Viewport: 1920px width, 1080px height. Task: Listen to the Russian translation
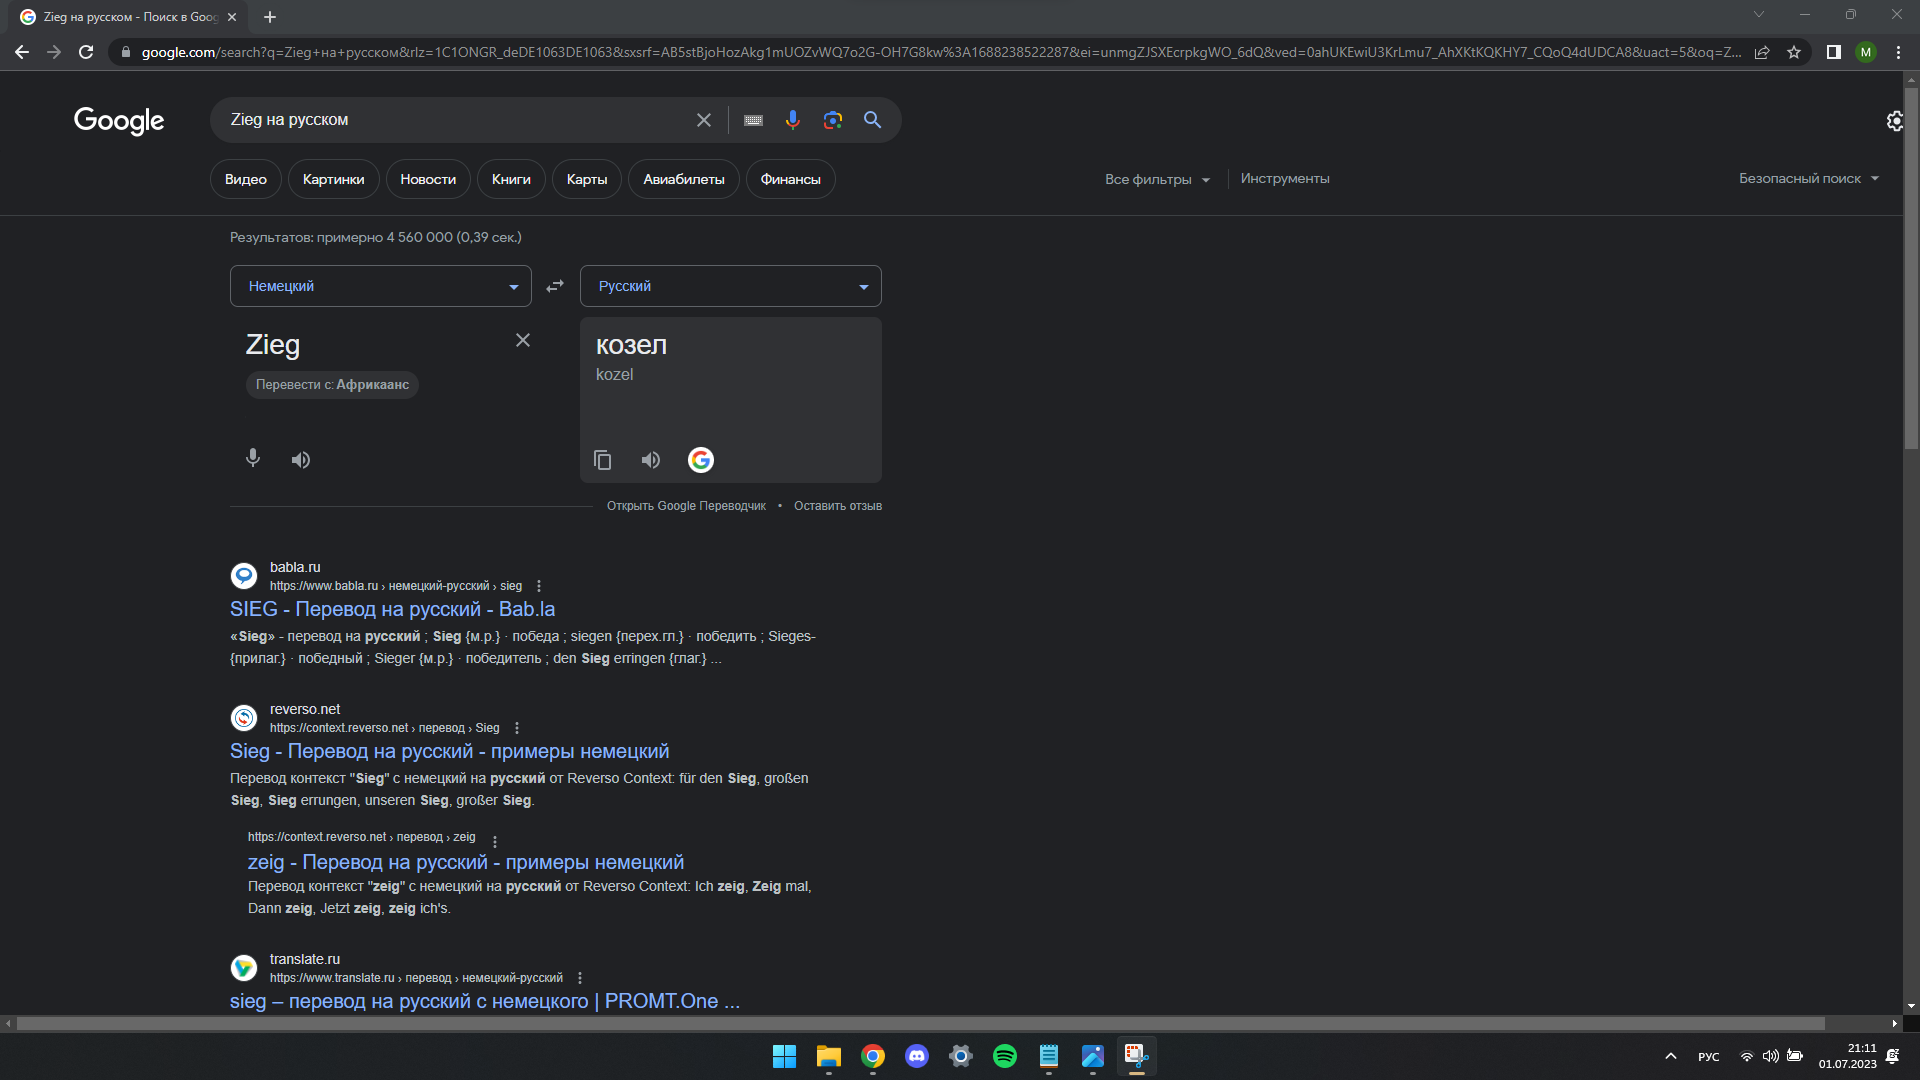(651, 460)
